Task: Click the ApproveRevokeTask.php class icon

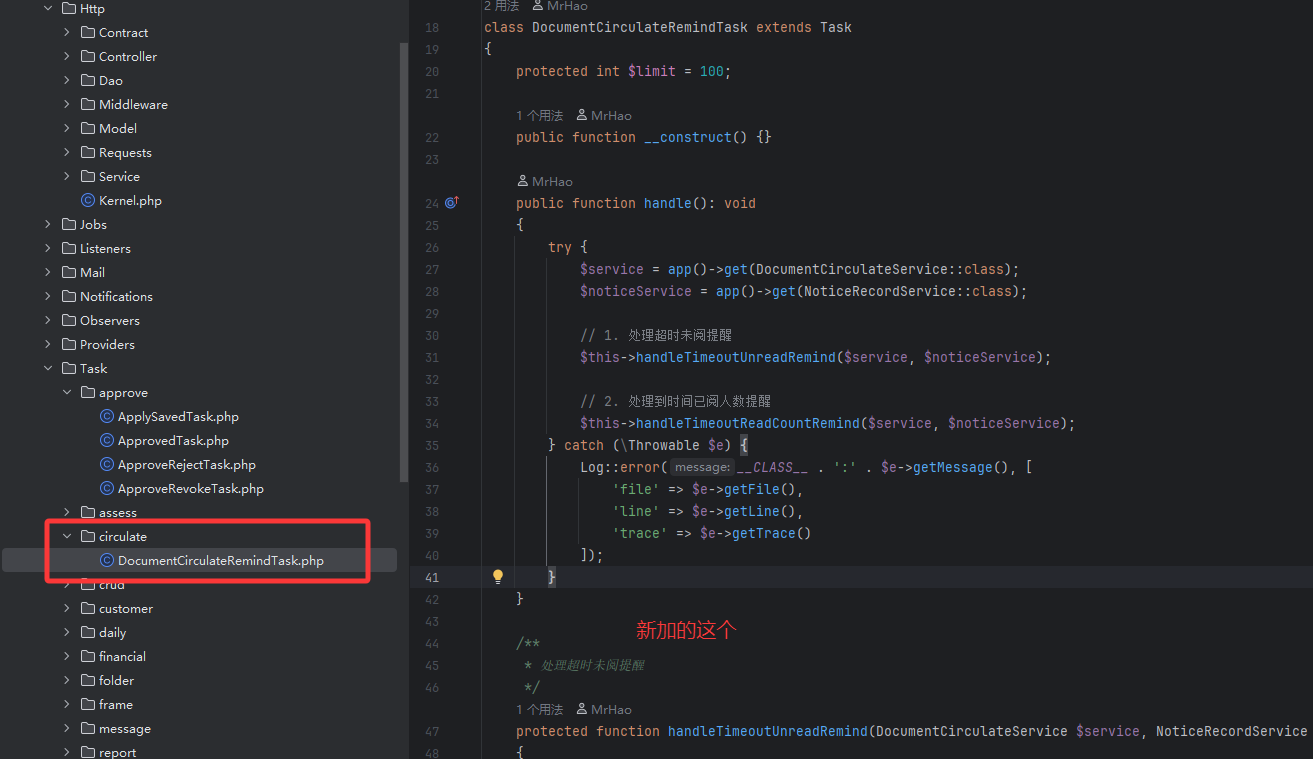Action: pyautogui.click(x=107, y=489)
